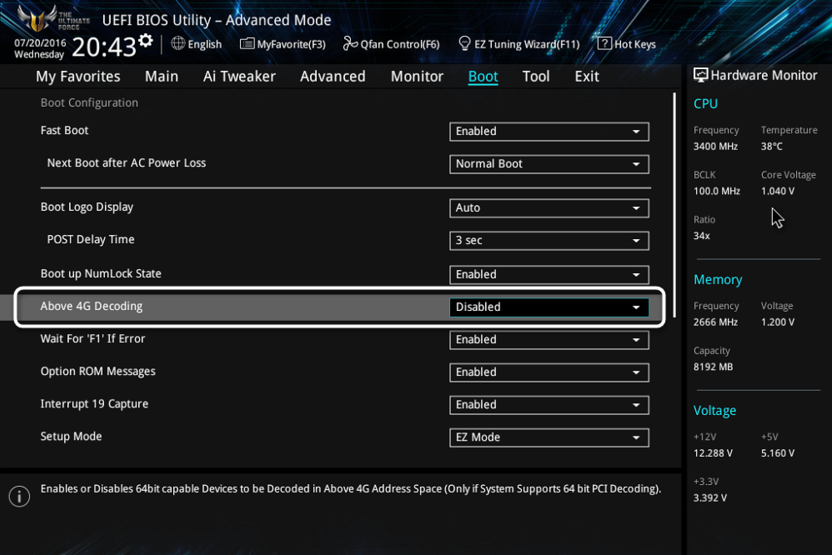Viewport: 832px width, 555px height.
Task: Select the Fast Boot label
Action: pyautogui.click(x=64, y=131)
